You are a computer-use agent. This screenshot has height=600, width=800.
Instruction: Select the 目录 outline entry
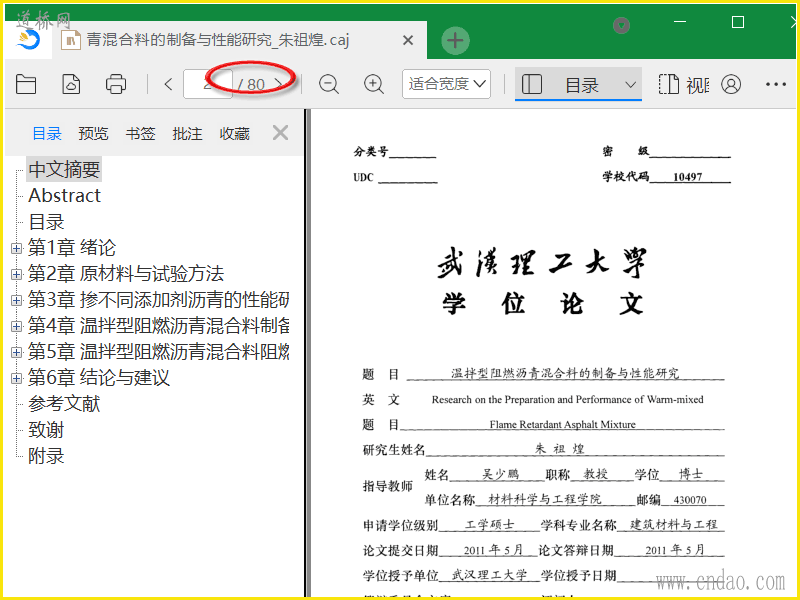click(x=46, y=222)
